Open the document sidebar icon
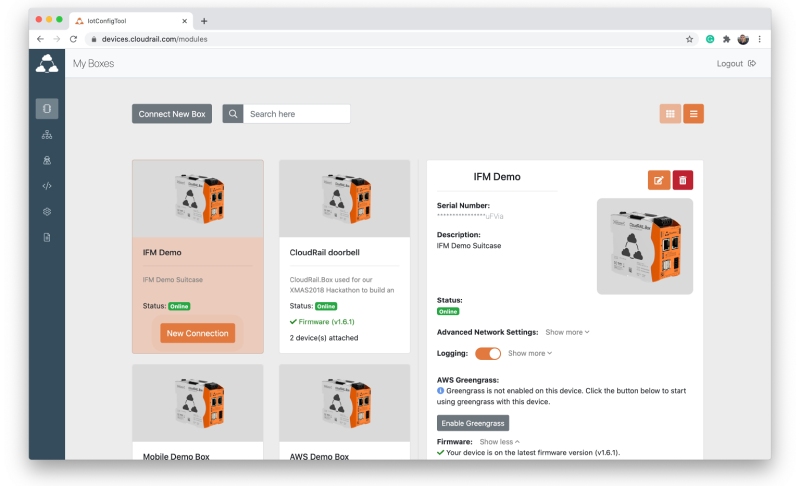The image size is (800, 486). point(47,237)
